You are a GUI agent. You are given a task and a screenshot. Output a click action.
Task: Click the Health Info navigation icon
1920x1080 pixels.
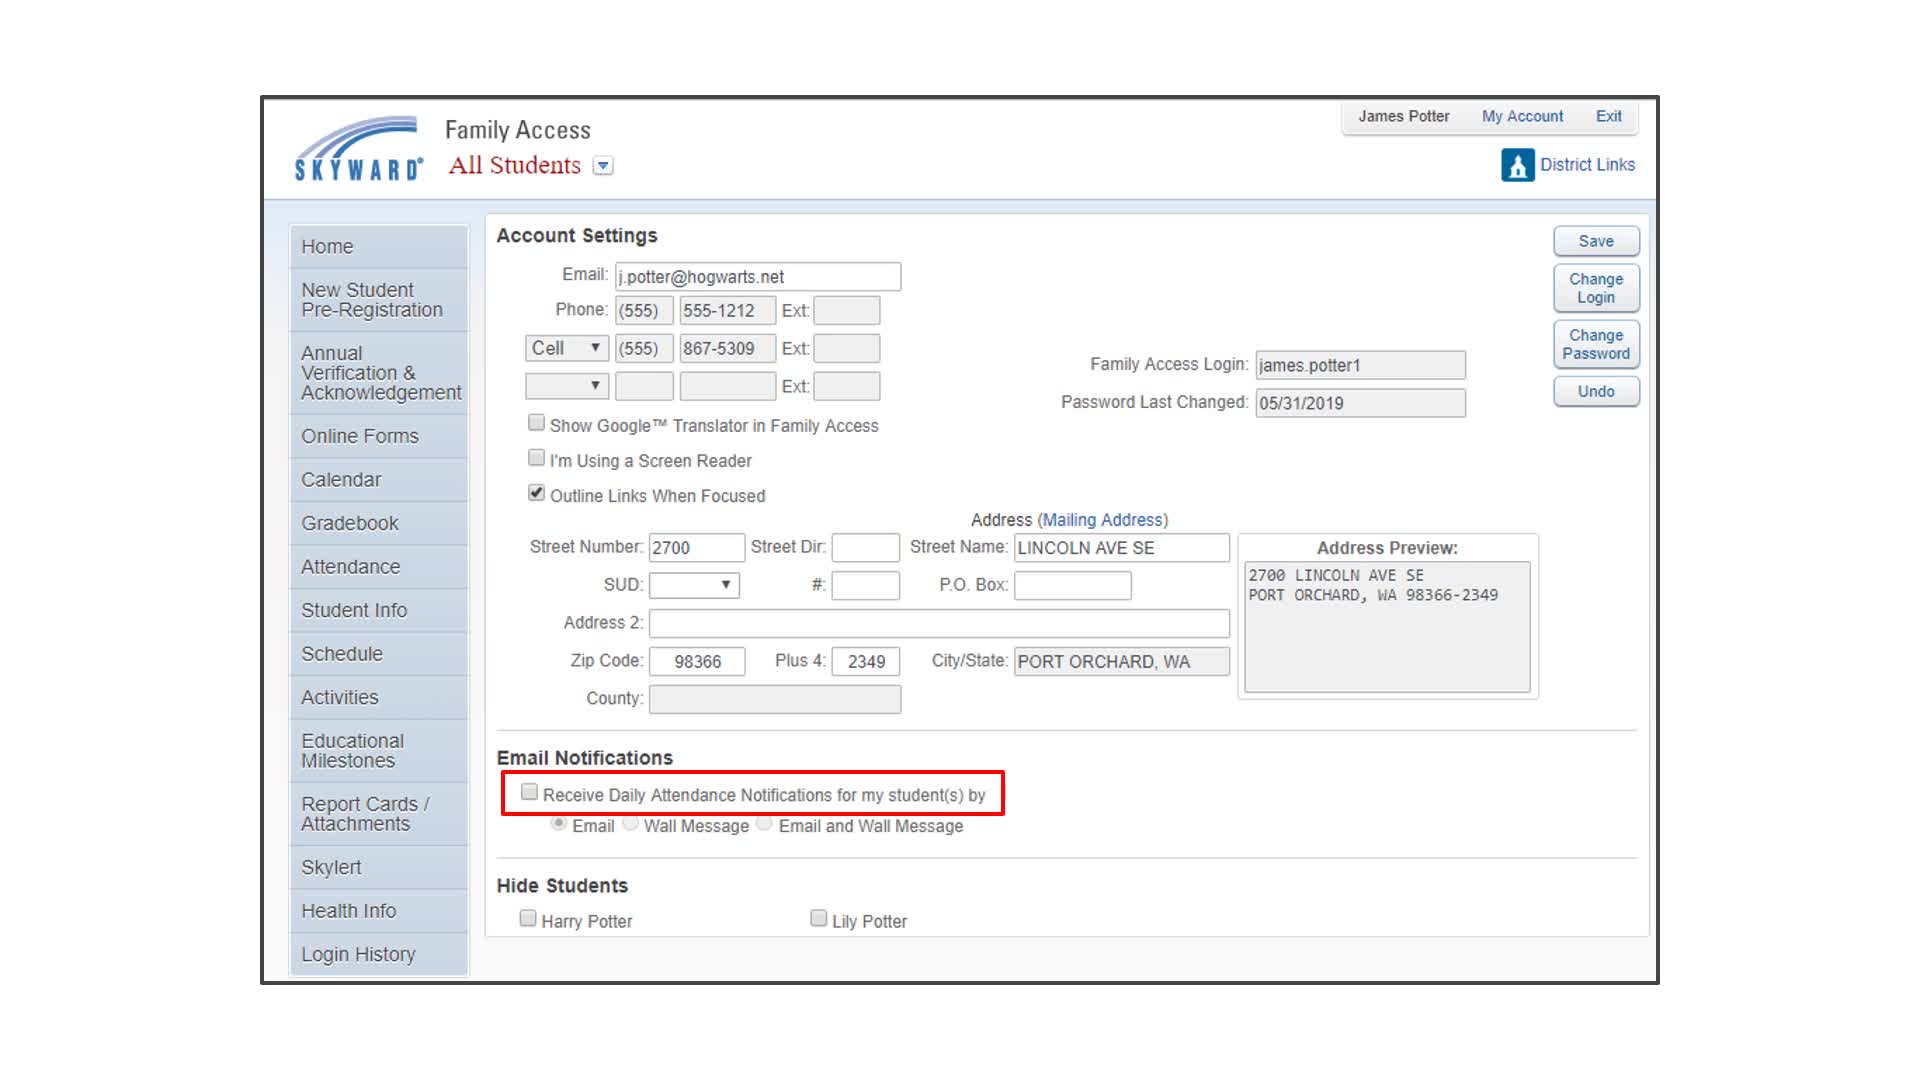(x=347, y=910)
